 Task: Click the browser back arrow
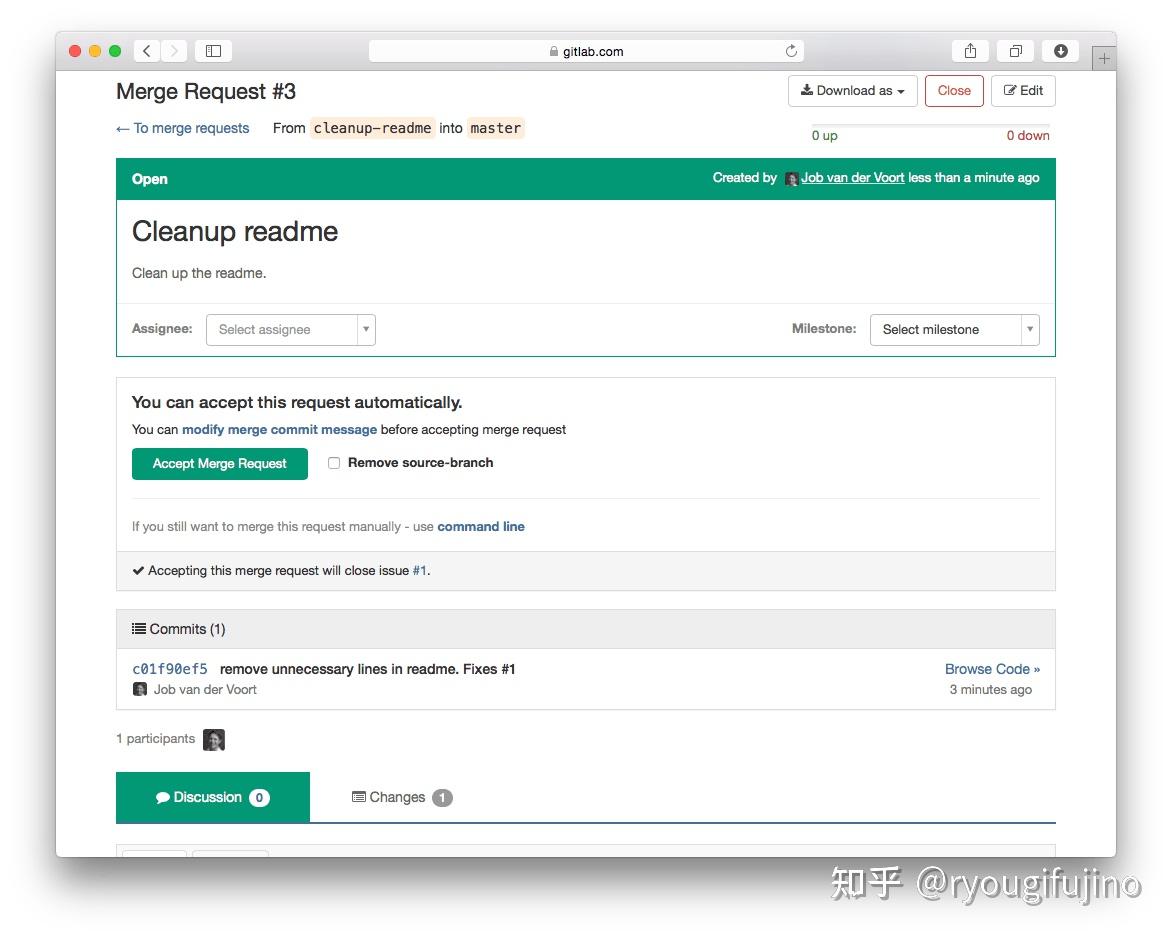(x=146, y=50)
